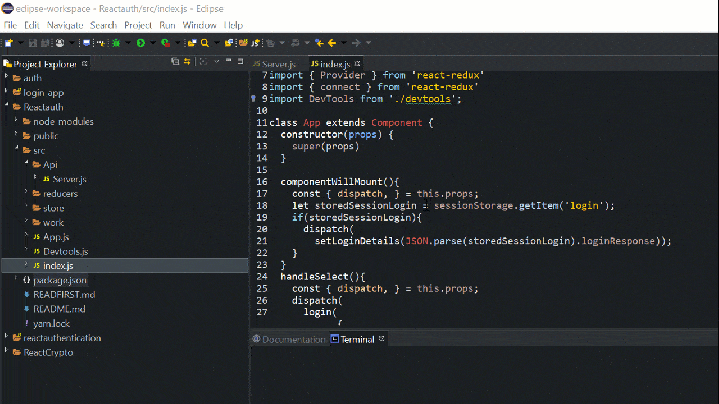Expand the reactauthentication project
Viewport: 719px width, 404px height.
(x=6, y=337)
